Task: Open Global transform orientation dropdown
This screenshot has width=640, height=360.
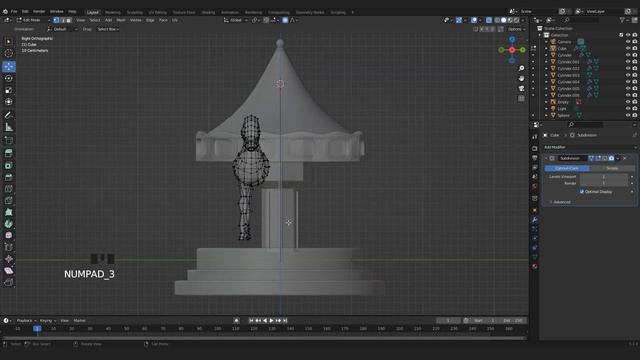Action: pos(236,20)
